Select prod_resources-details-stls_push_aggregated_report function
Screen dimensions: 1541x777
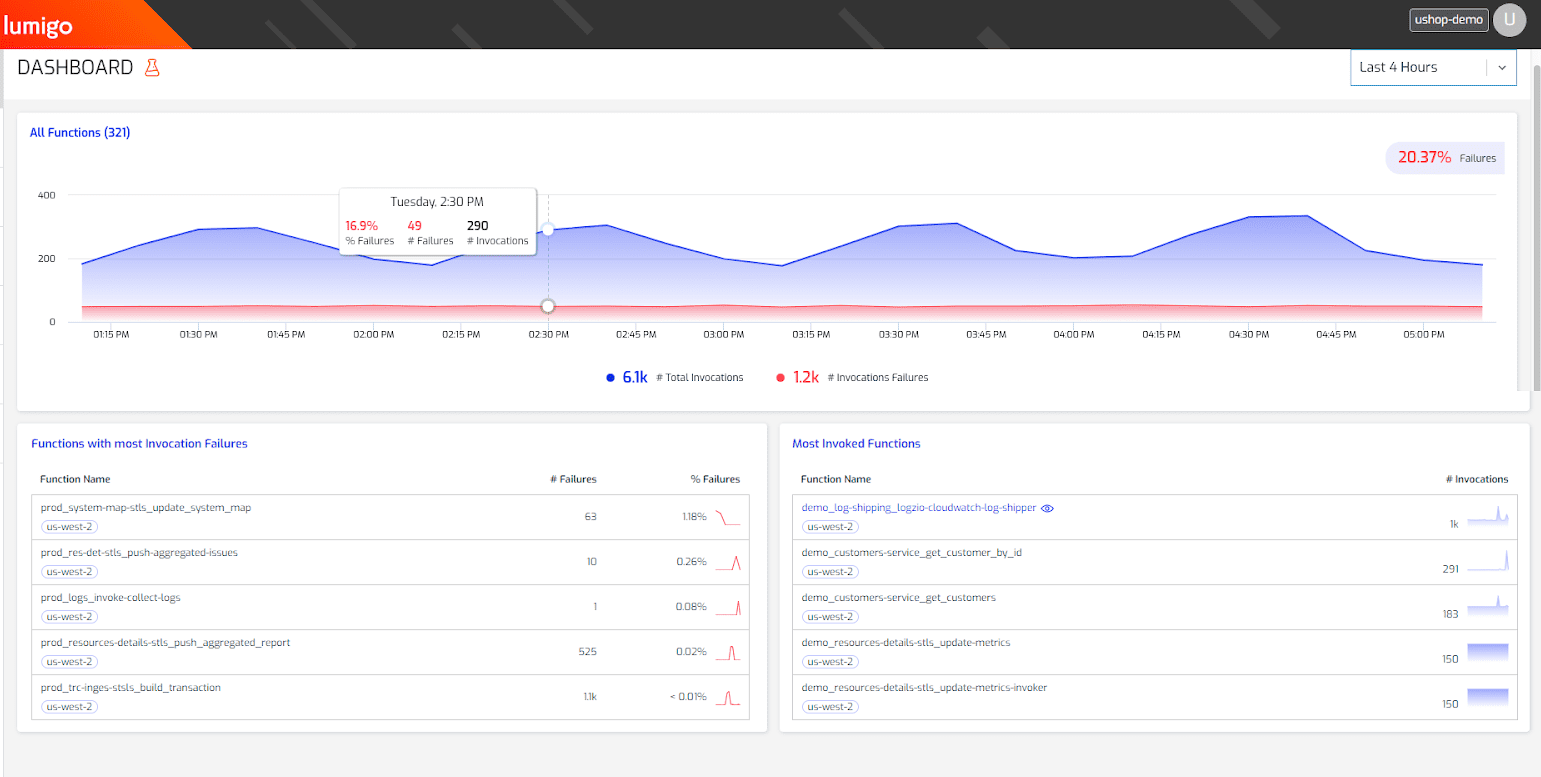click(x=165, y=642)
